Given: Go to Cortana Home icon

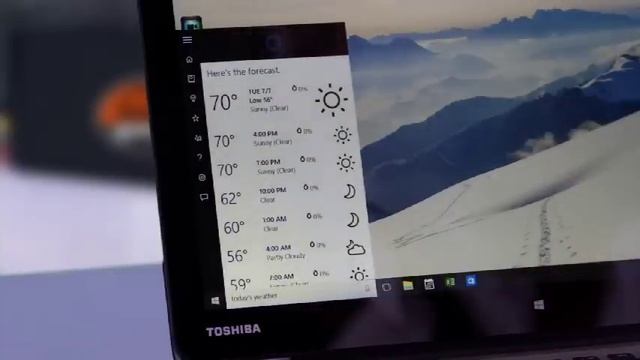Looking at the screenshot, I should [189, 60].
